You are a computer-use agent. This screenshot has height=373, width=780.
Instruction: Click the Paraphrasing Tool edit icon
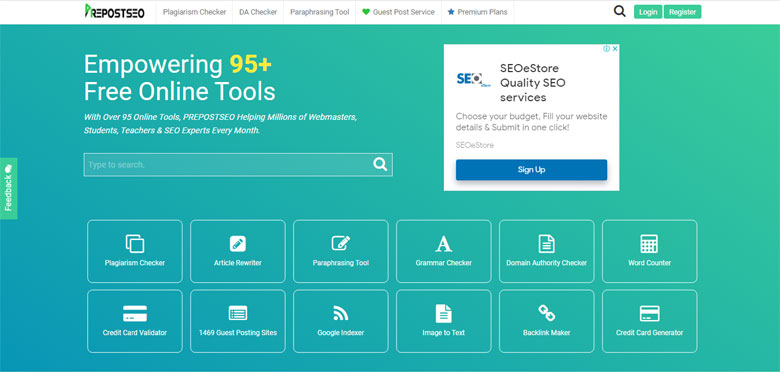[x=341, y=243]
